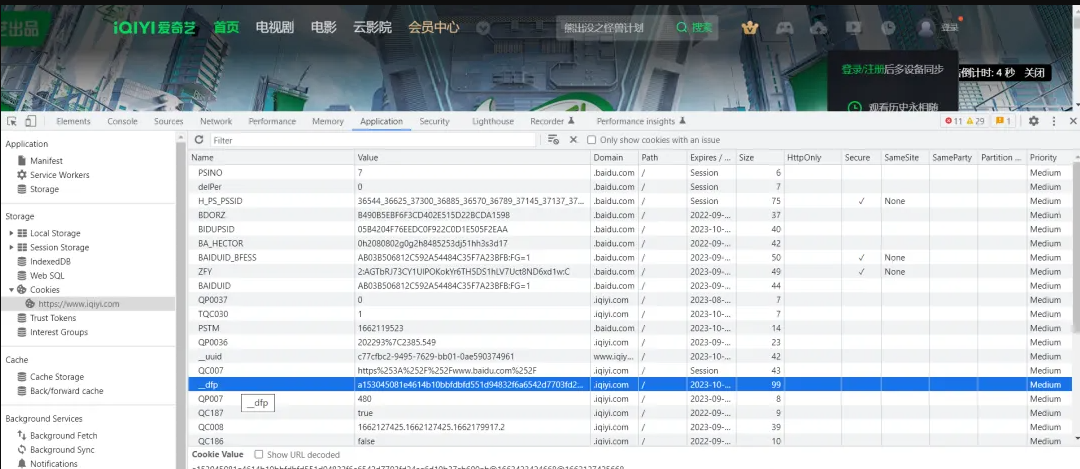1080x469 pixels.
Task: Click the iQIYI VIP crown icon
Action: [x=749, y=28]
